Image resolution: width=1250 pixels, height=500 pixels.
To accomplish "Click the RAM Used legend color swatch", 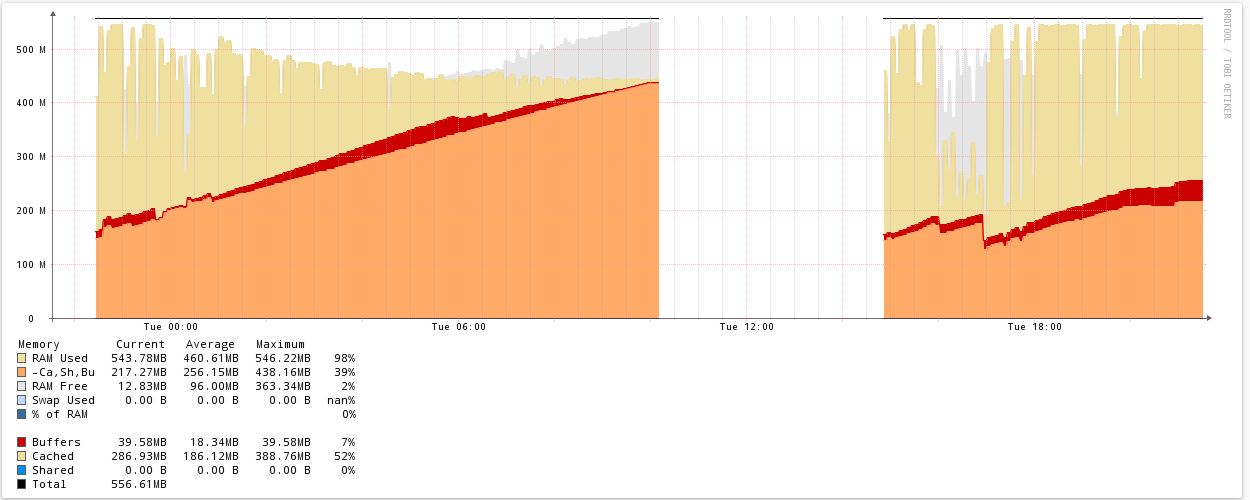I will [x=22, y=358].
